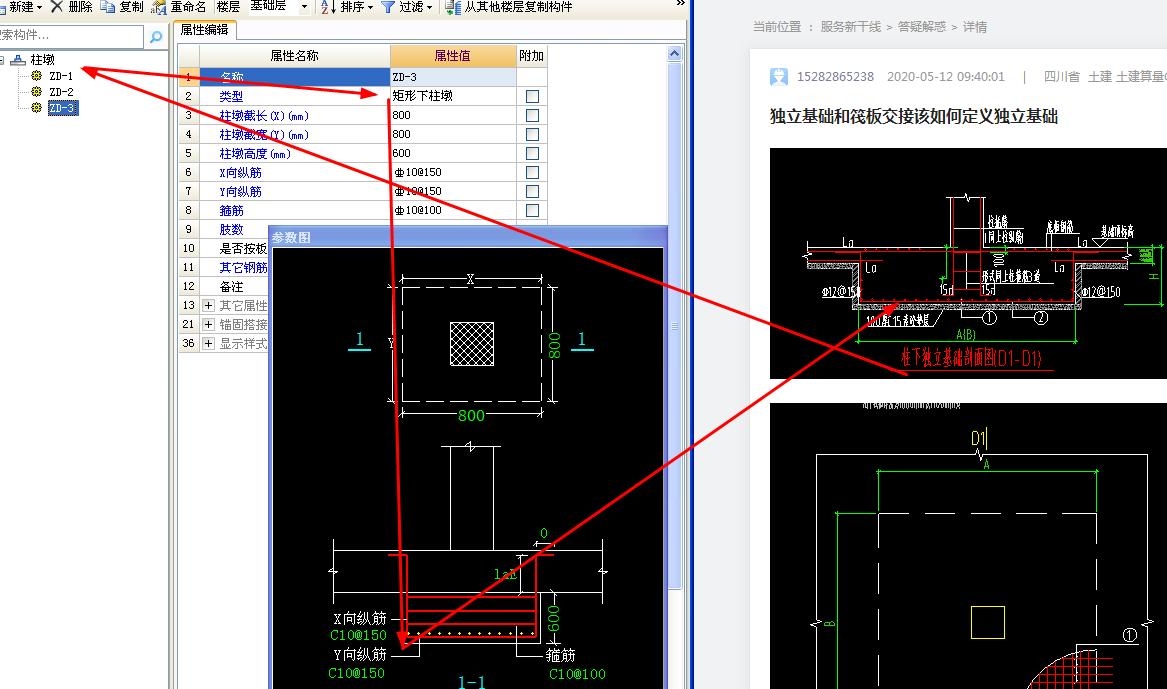The image size is (1167, 689).
Task: Click the 类型 property name link
Action: [x=231, y=97]
